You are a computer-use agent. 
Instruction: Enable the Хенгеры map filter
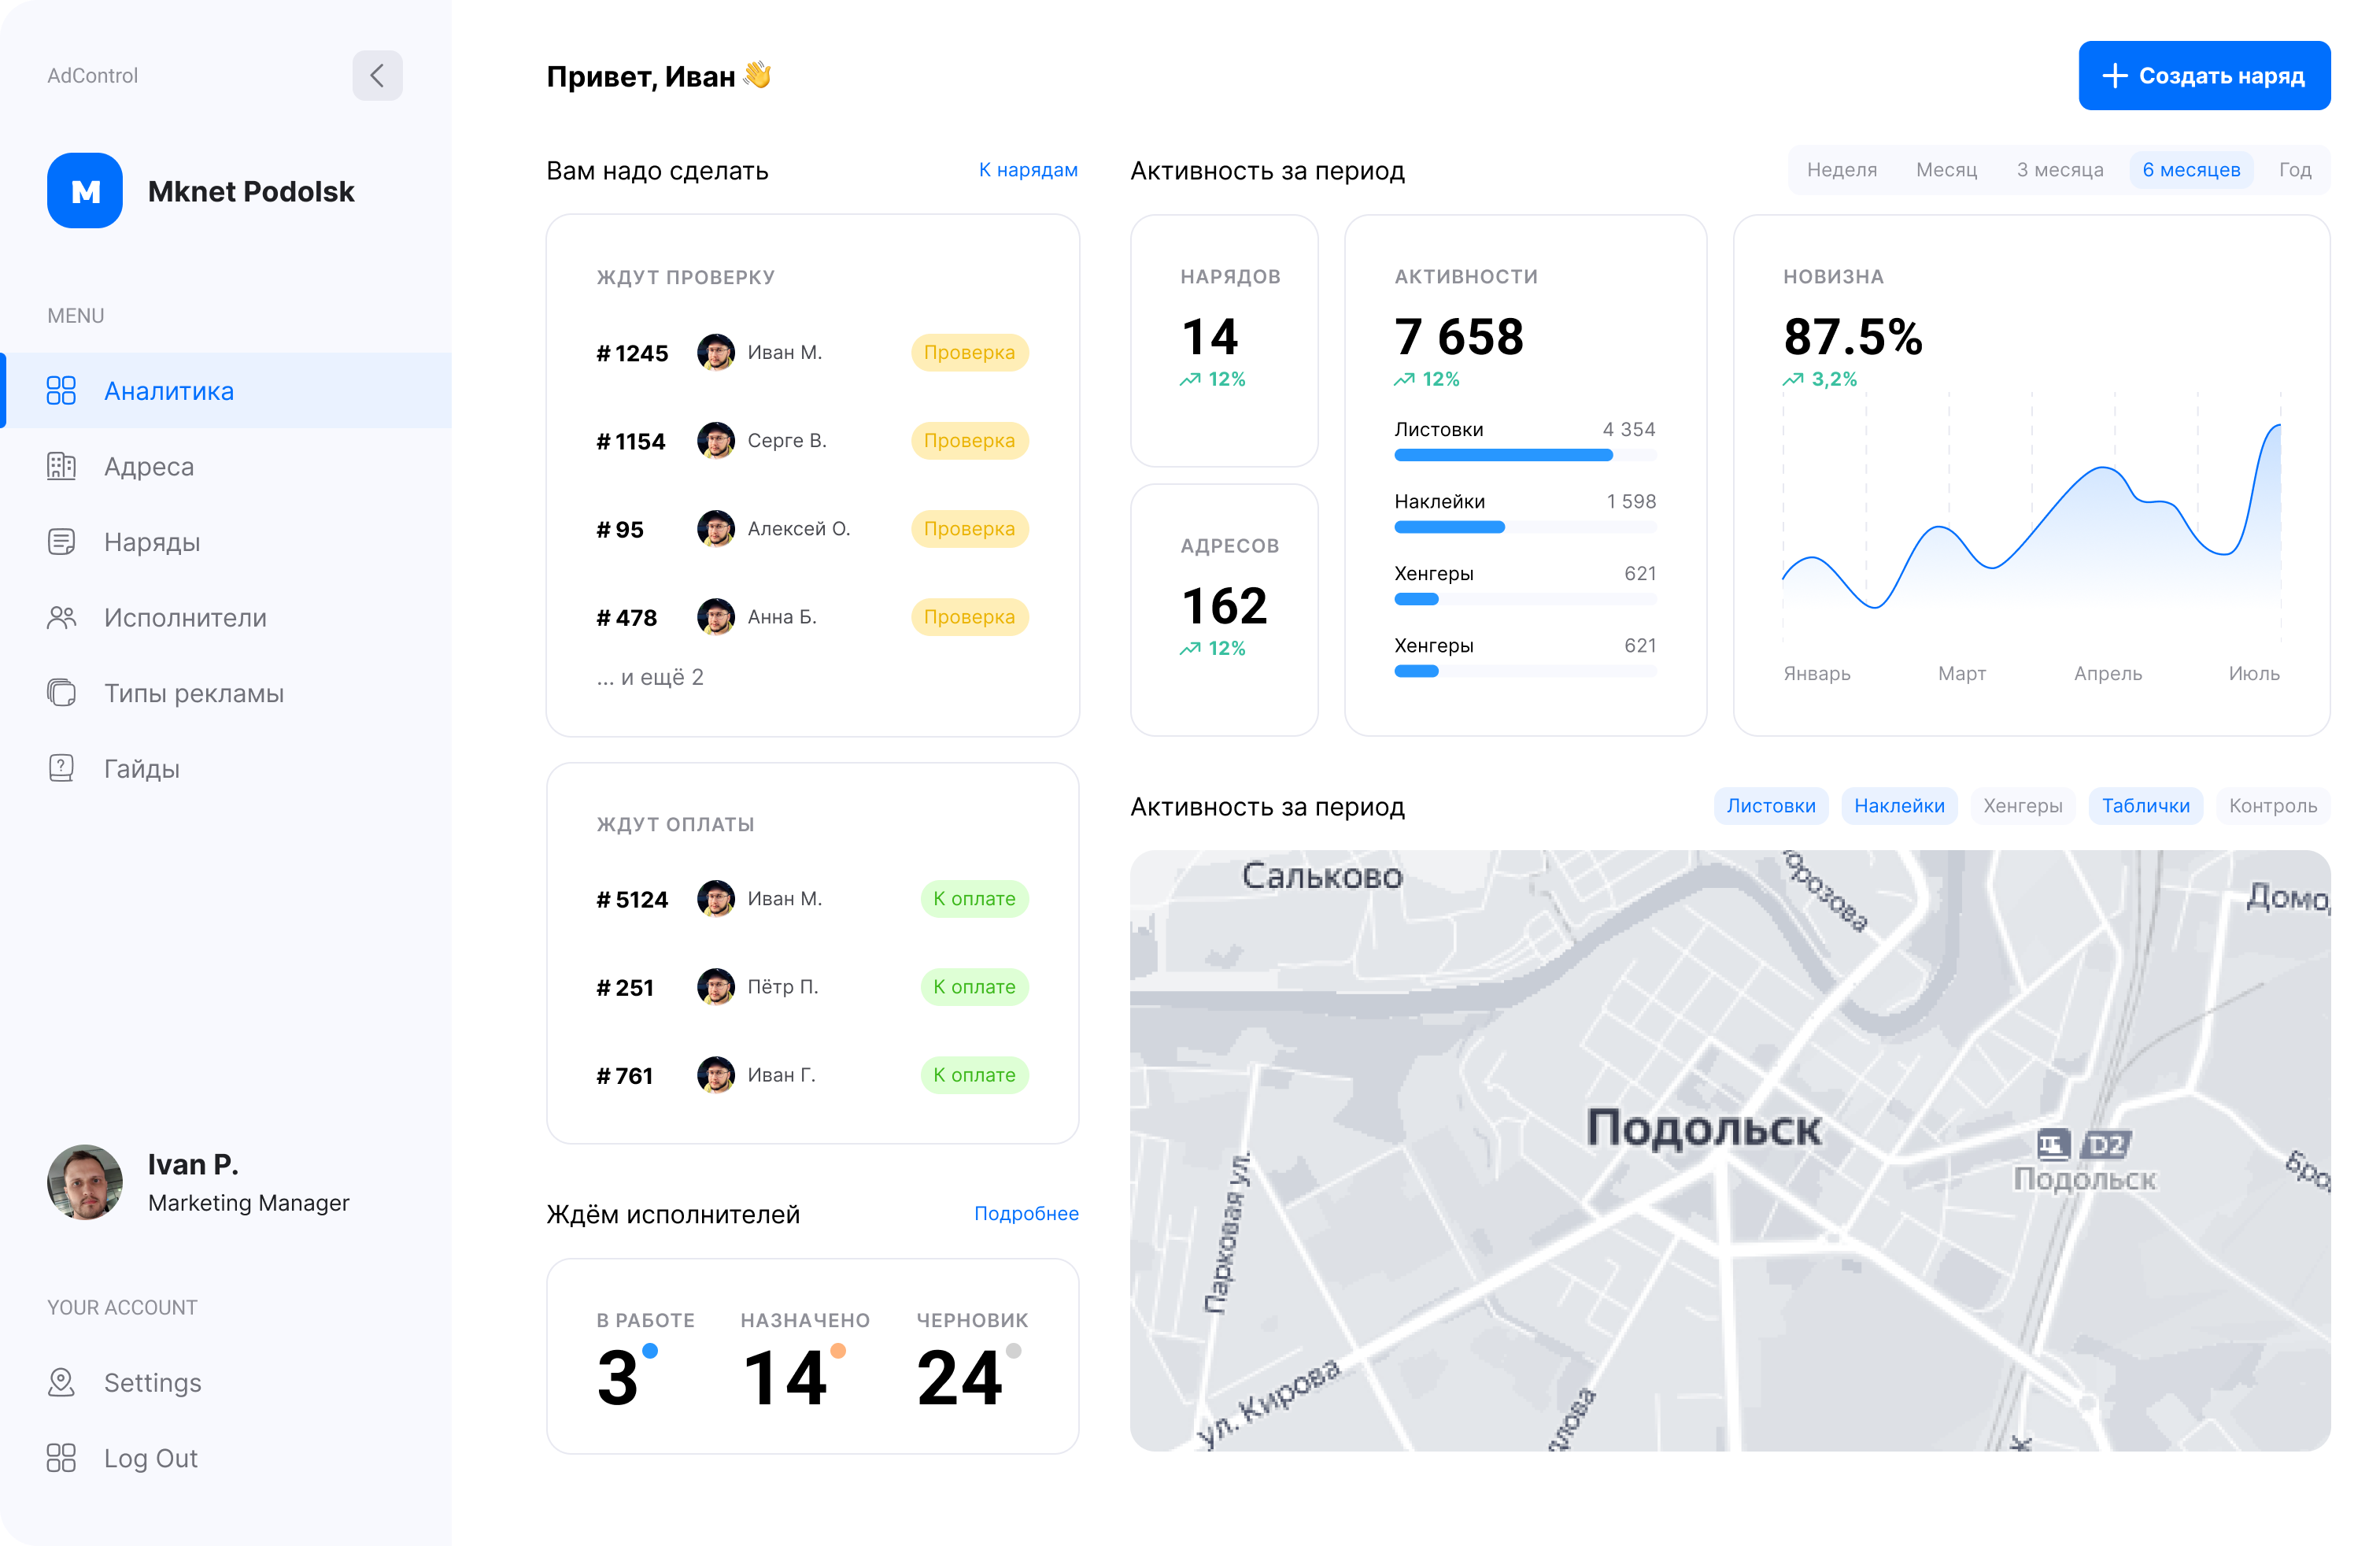(2022, 806)
